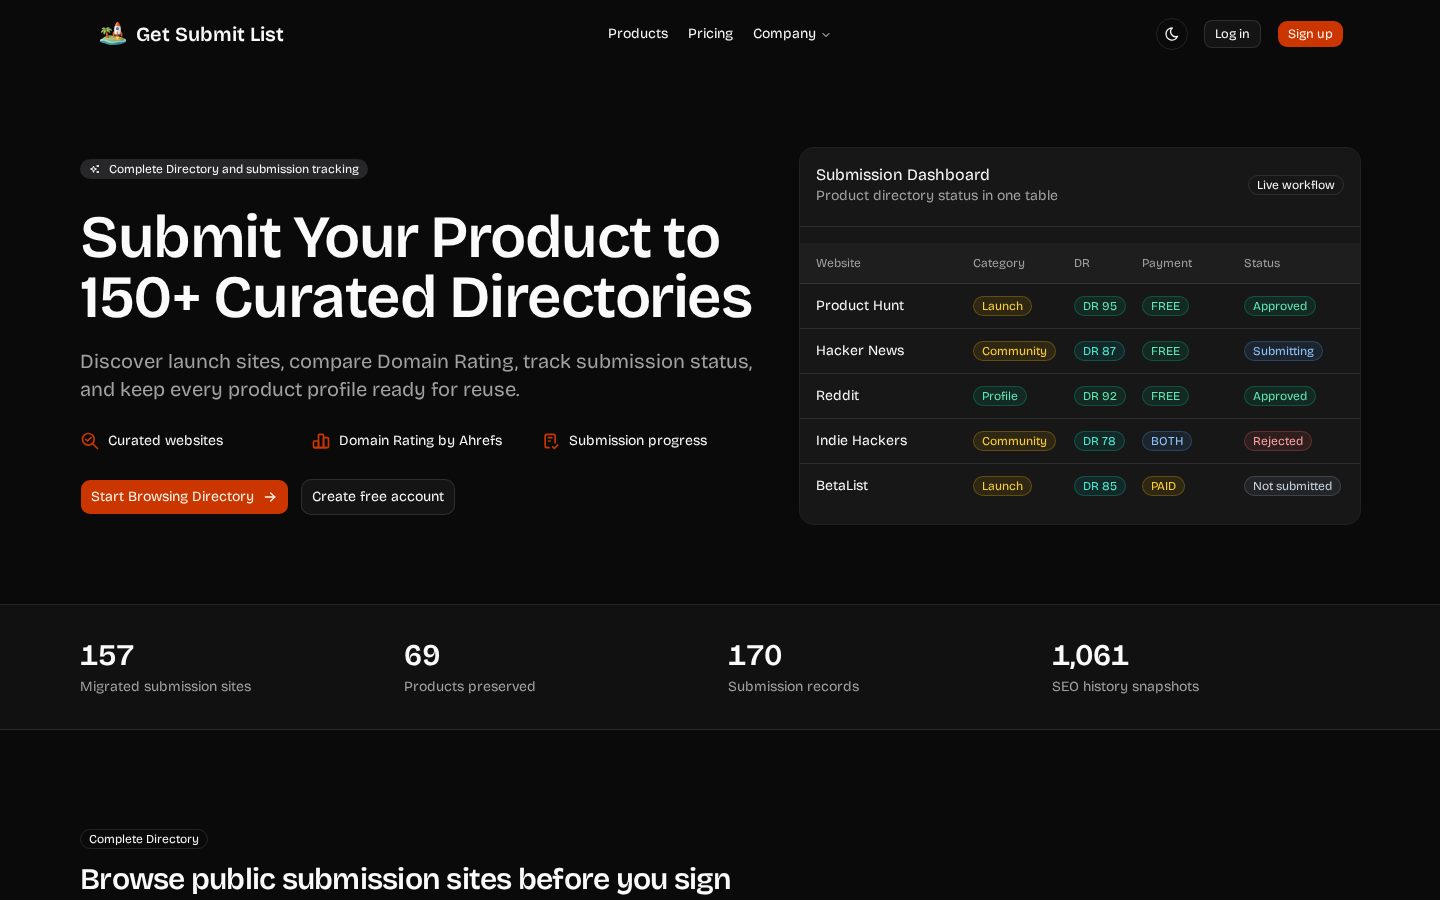Click the Not submitted status badge
The image size is (1440, 900).
(1292, 486)
